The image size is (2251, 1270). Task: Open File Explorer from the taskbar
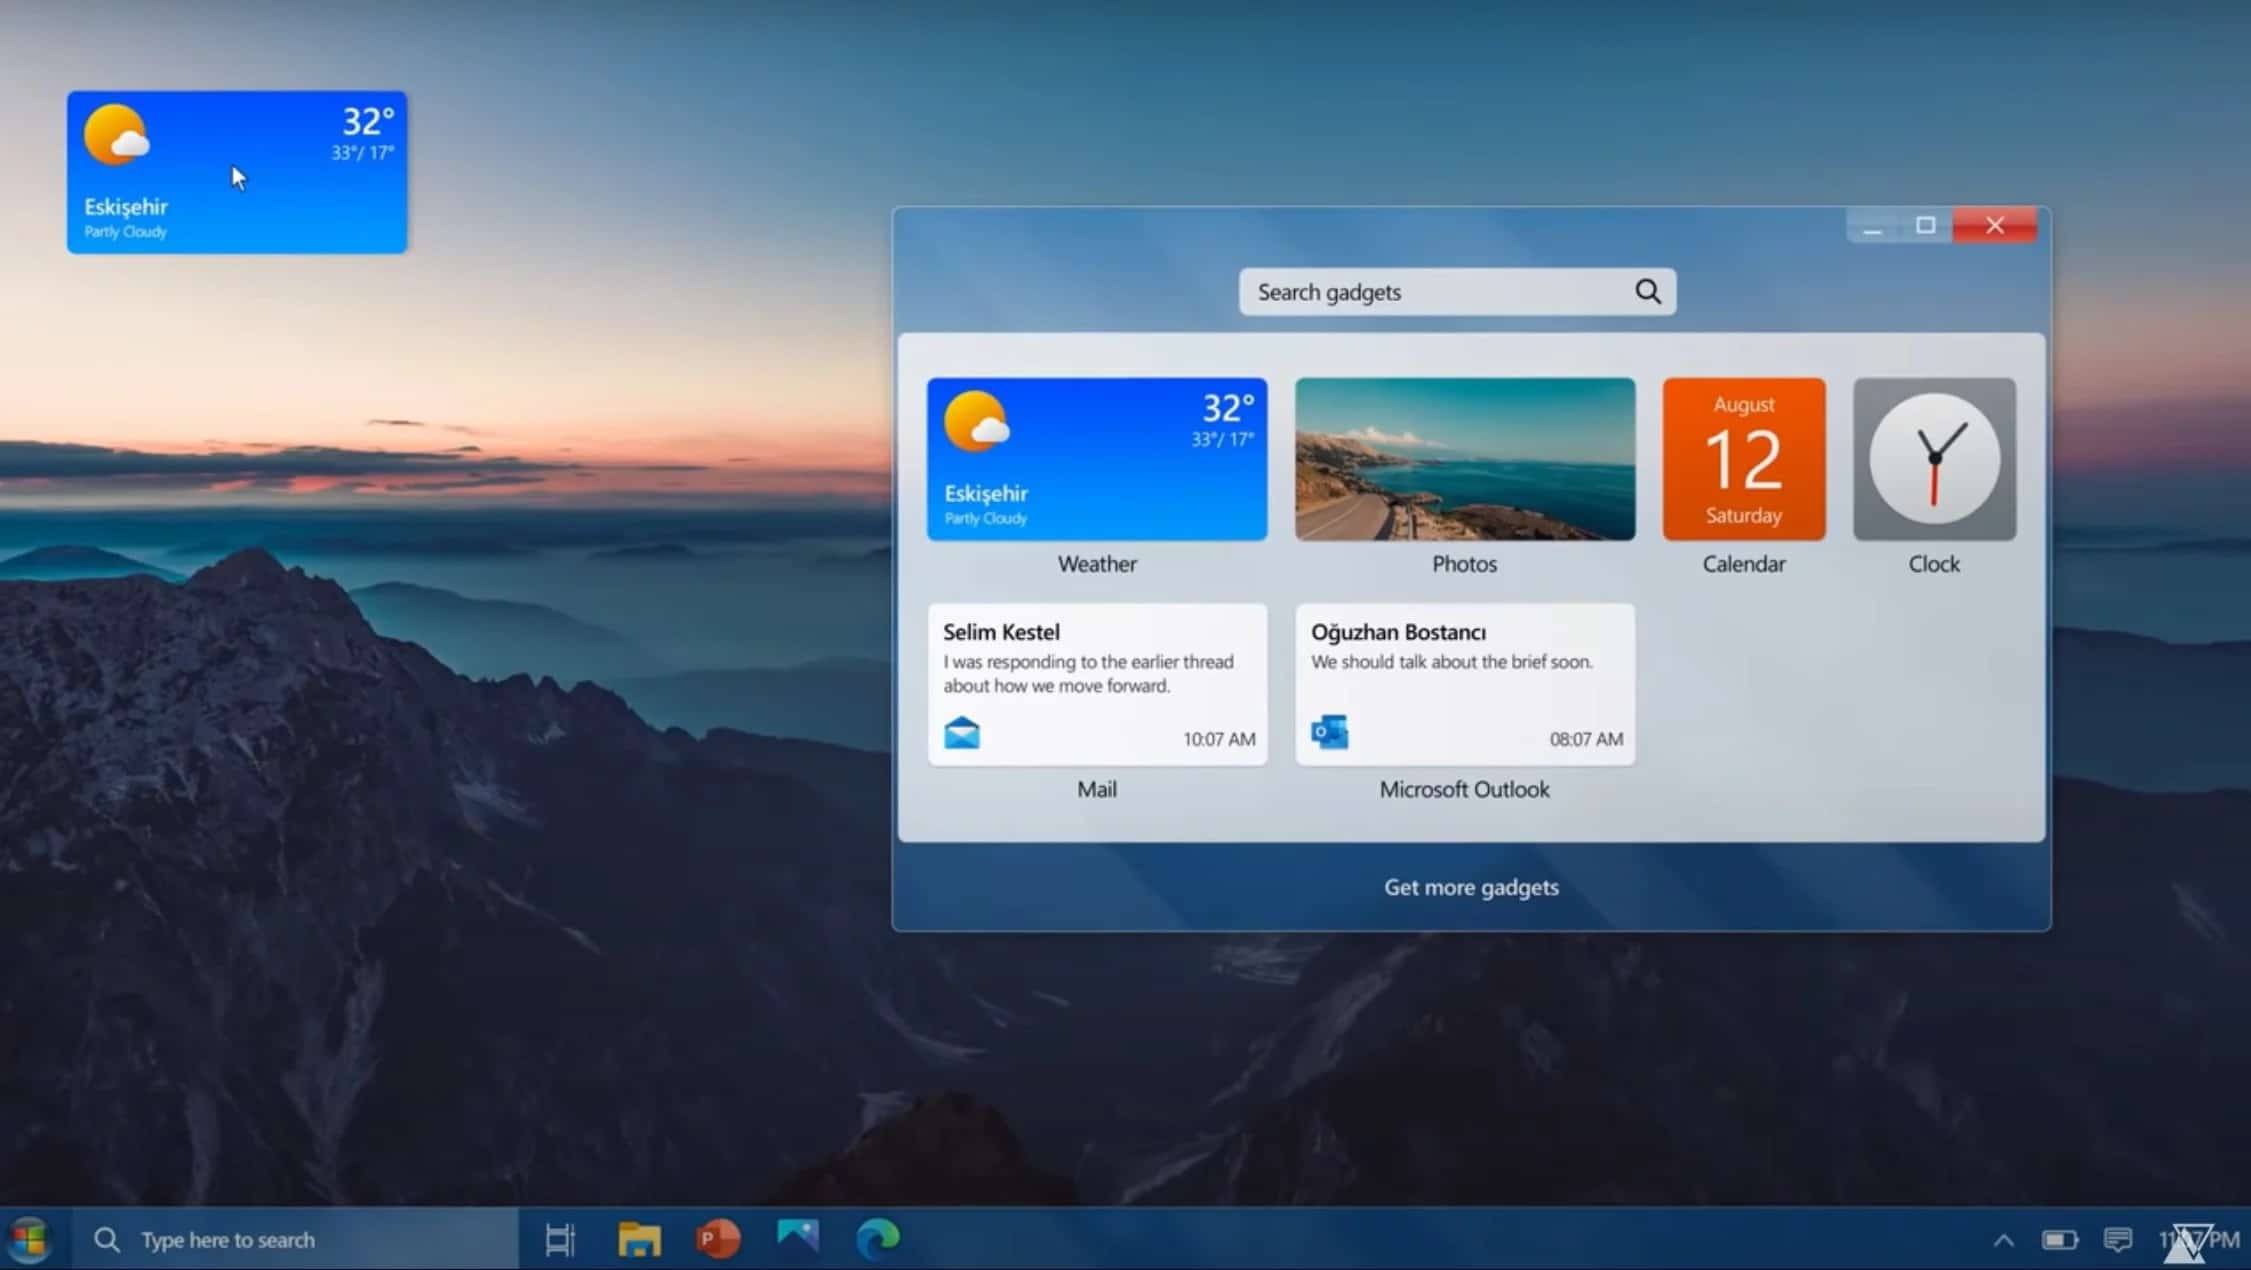[x=638, y=1238]
